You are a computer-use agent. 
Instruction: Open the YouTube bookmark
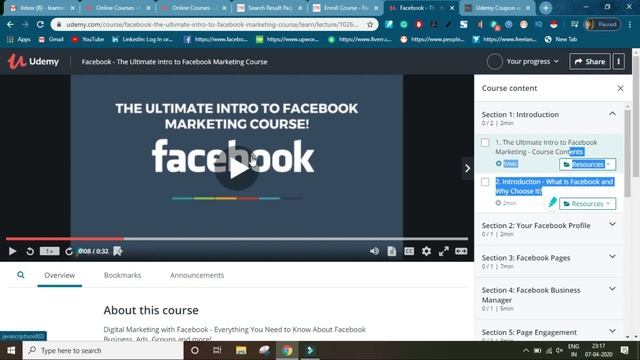click(x=88, y=39)
